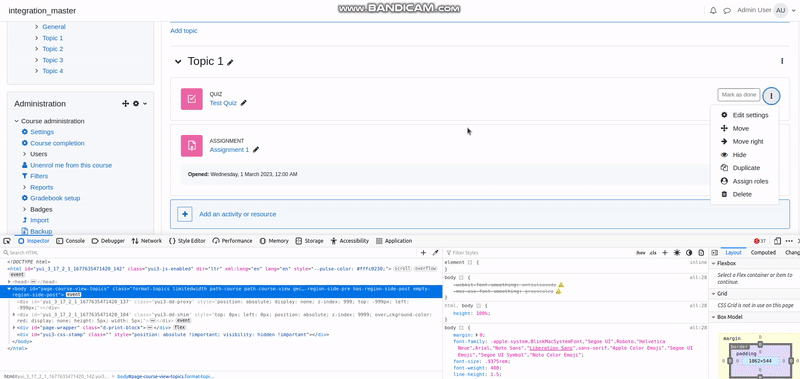This screenshot has height=379, width=800.
Task: Click the plus icon beside Add an activity
Action: pyautogui.click(x=185, y=214)
